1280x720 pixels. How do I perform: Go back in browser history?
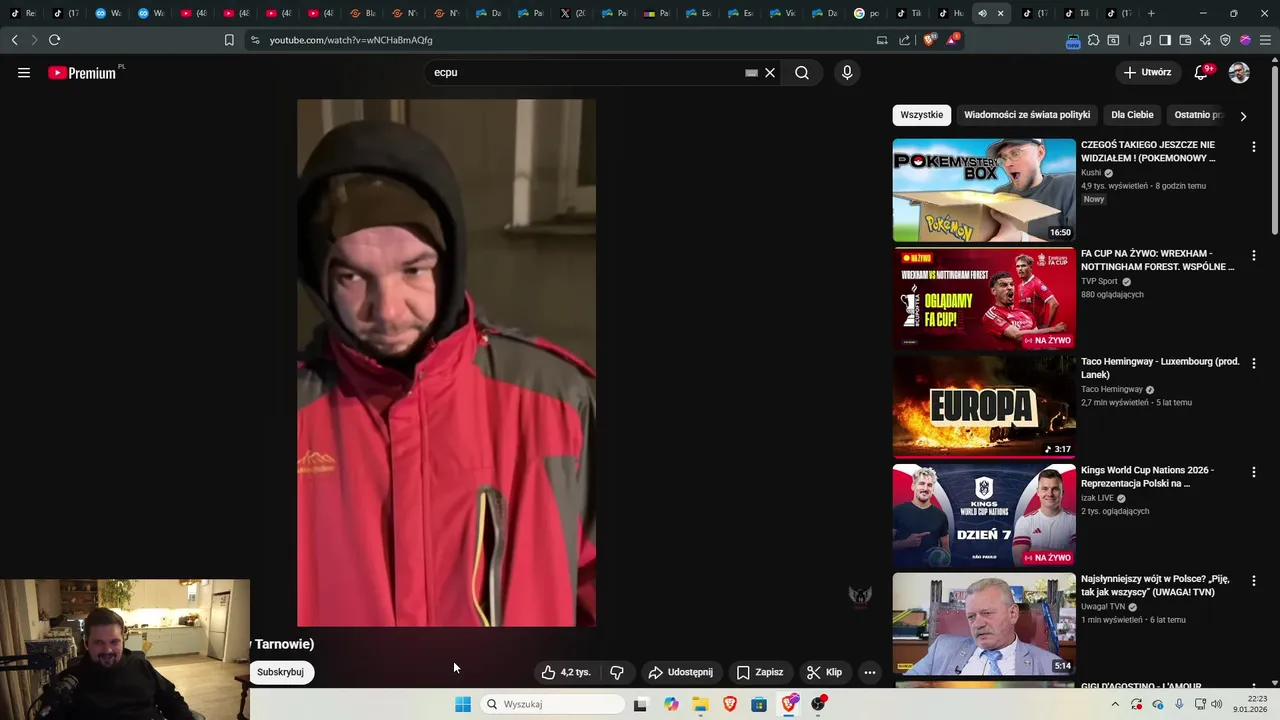pos(14,40)
